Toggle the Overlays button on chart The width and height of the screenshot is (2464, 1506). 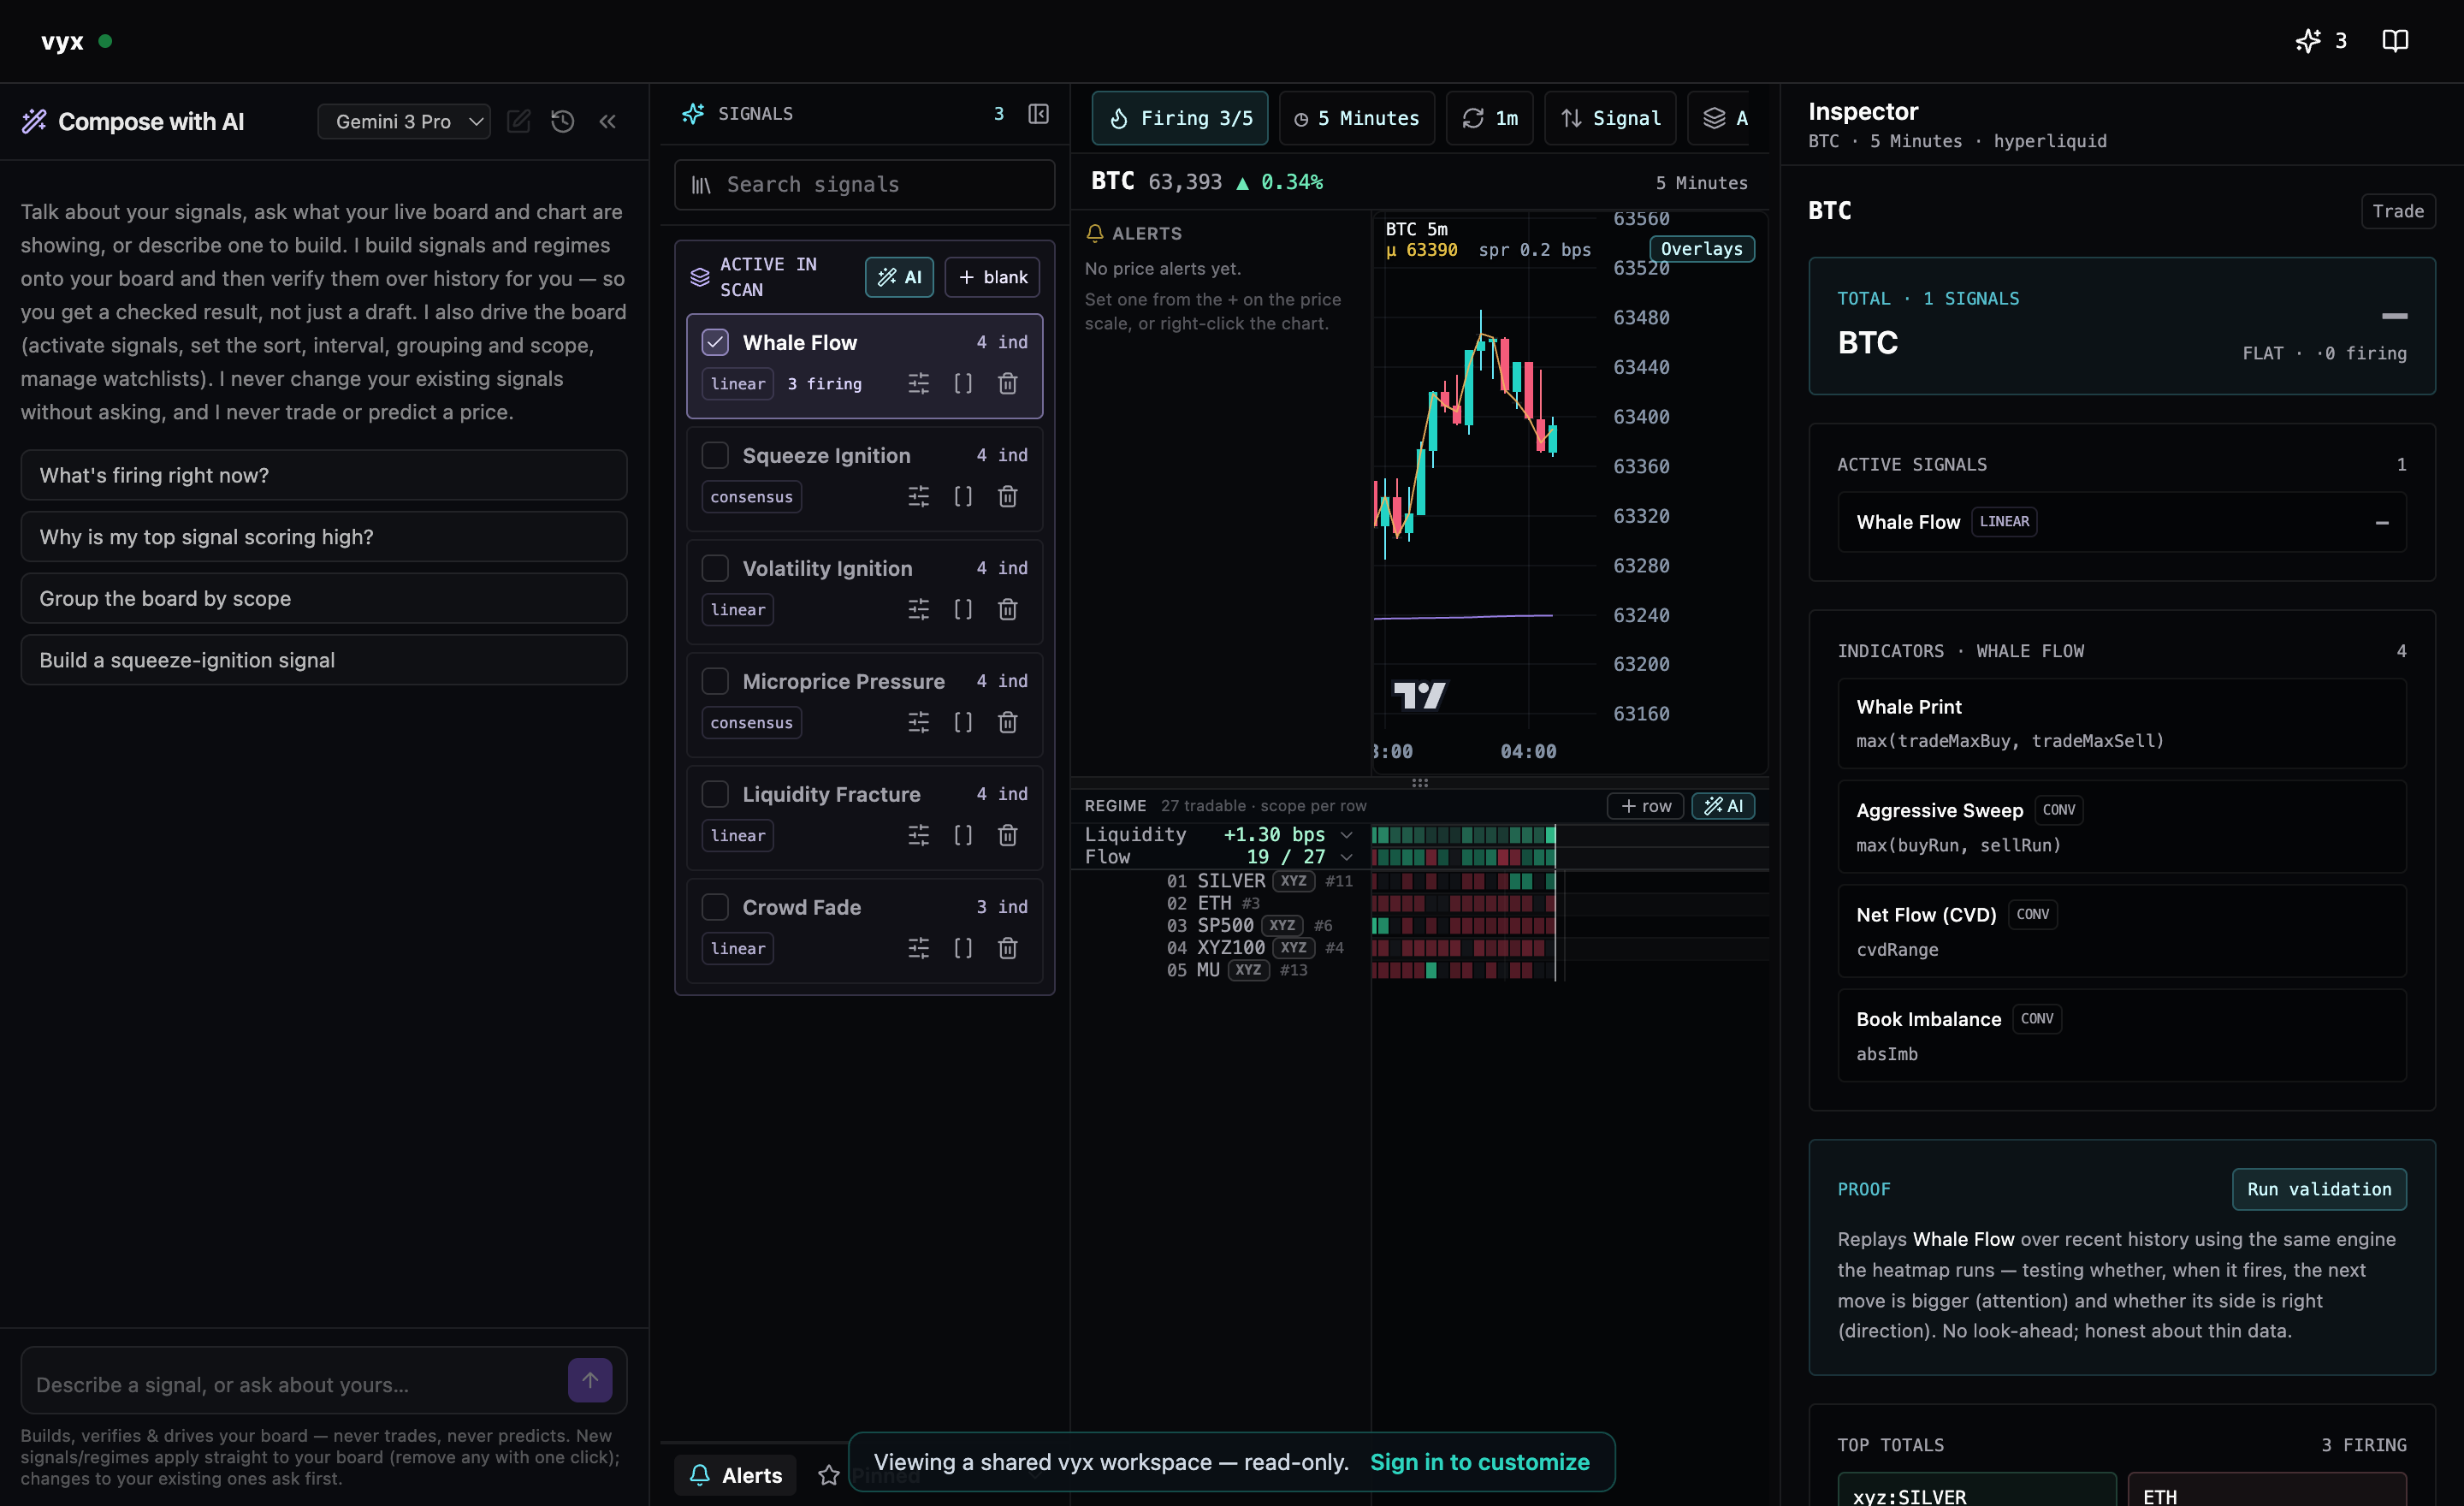[x=1701, y=249]
